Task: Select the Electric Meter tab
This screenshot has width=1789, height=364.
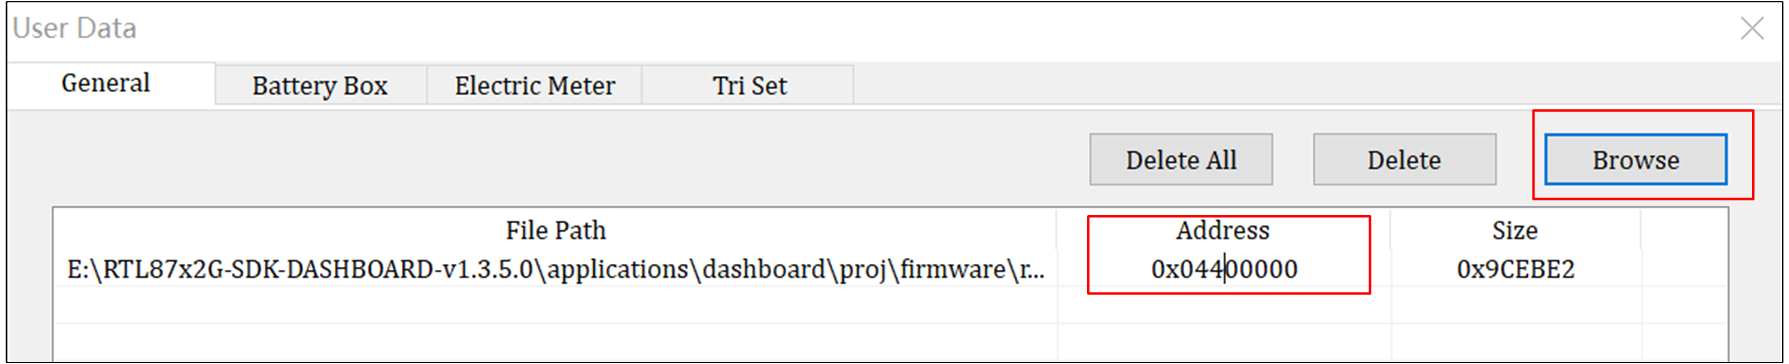Action: pyautogui.click(x=534, y=86)
